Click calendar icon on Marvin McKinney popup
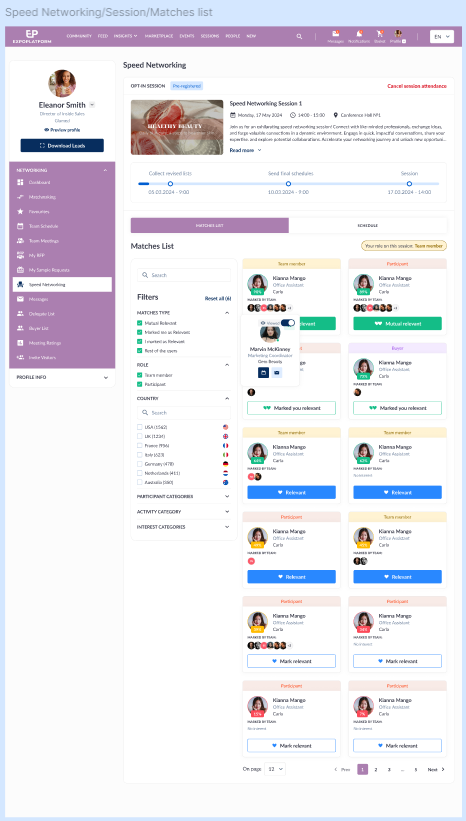The height and width of the screenshot is (821, 466). point(263,372)
